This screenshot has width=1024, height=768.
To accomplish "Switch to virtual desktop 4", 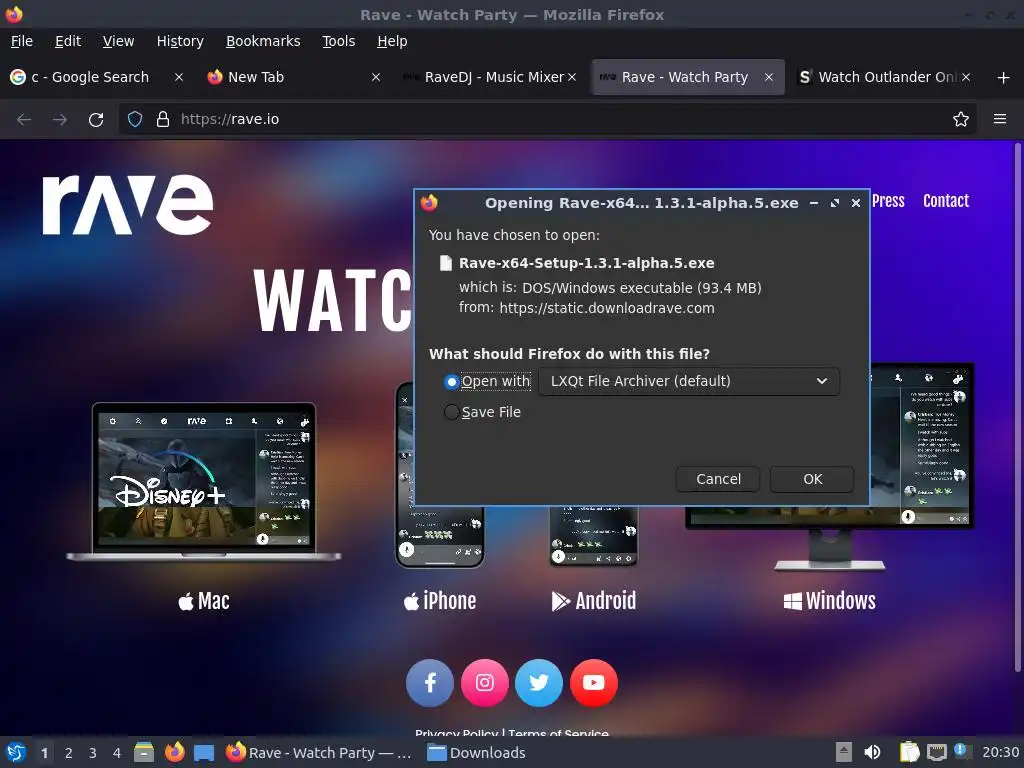I will pos(117,753).
